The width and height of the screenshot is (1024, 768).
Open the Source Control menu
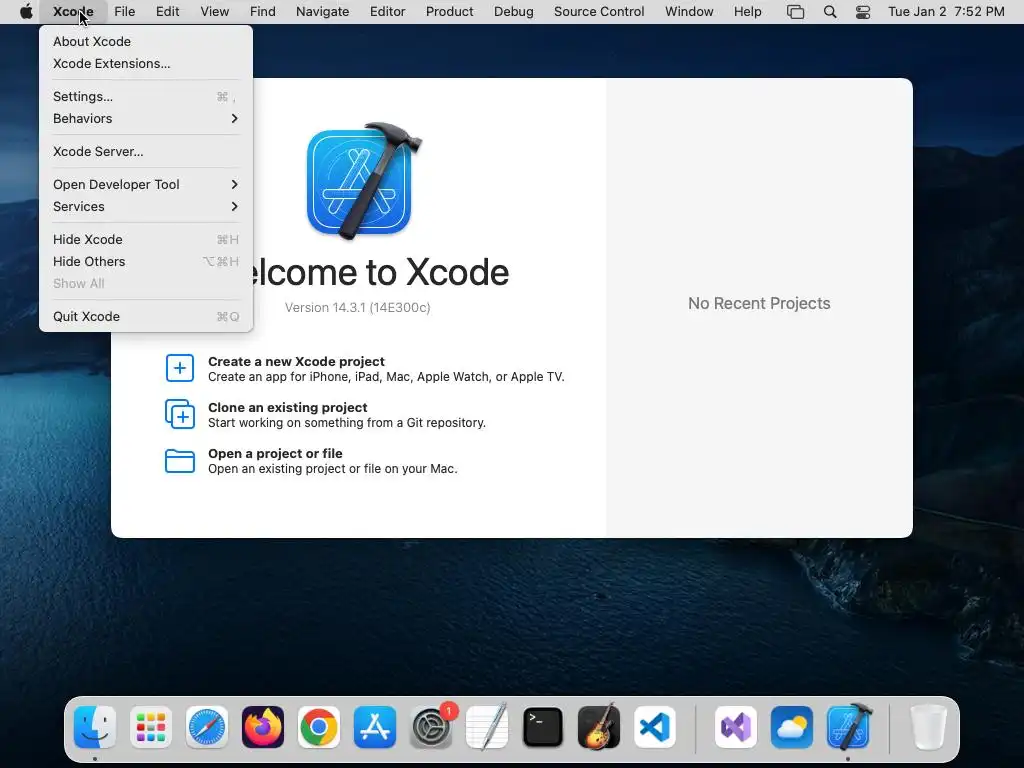coord(599,11)
